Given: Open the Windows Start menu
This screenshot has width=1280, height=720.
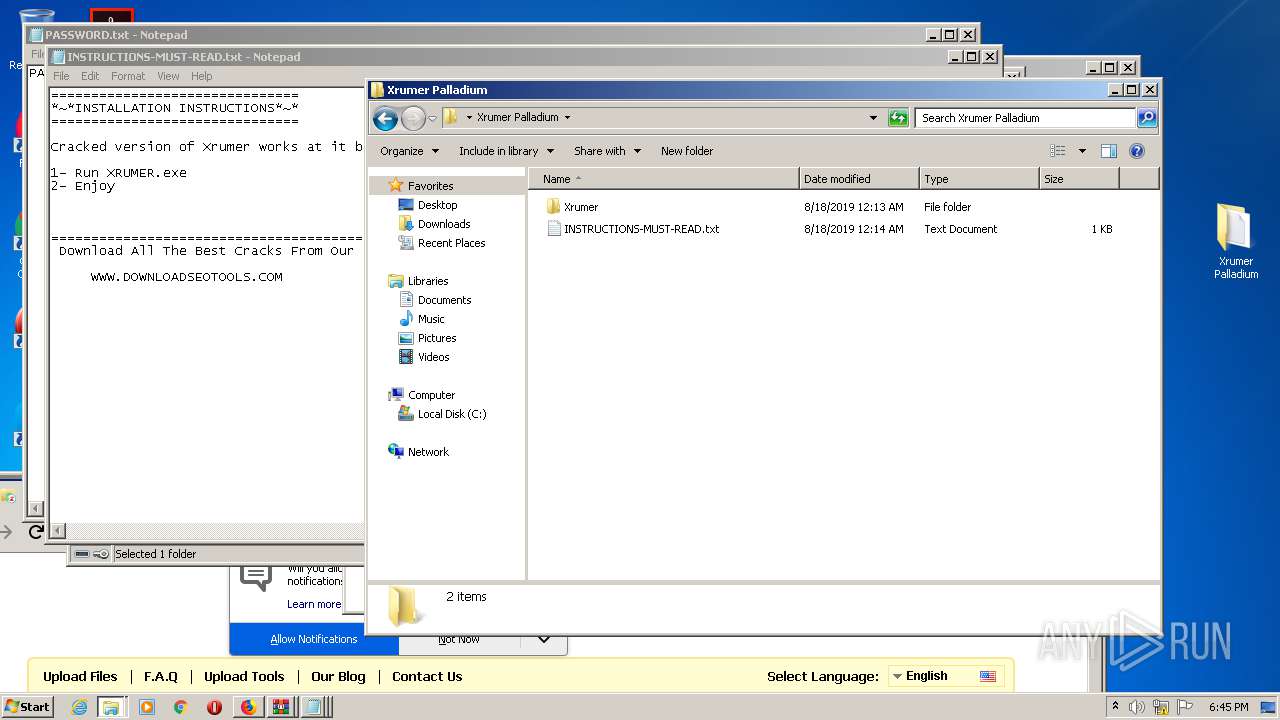Looking at the screenshot, I should (27, 706).
